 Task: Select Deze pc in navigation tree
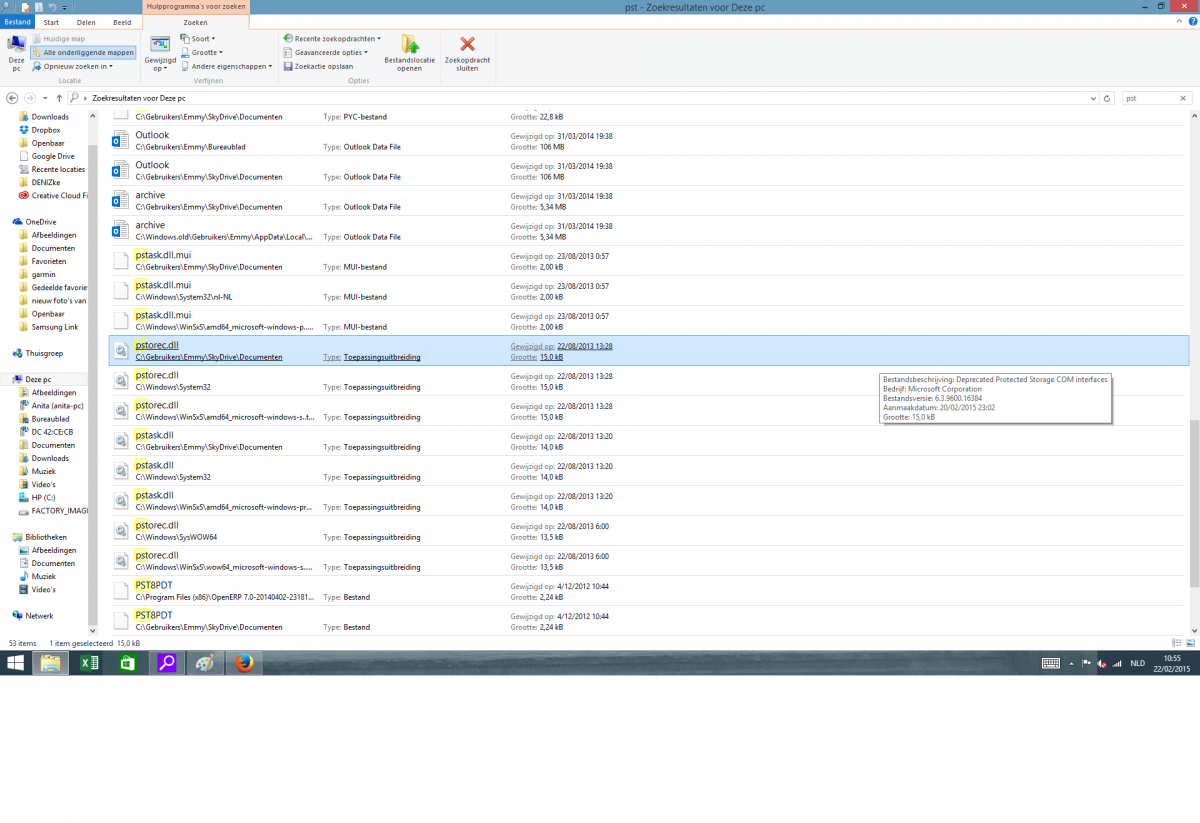tap(39, 379)
